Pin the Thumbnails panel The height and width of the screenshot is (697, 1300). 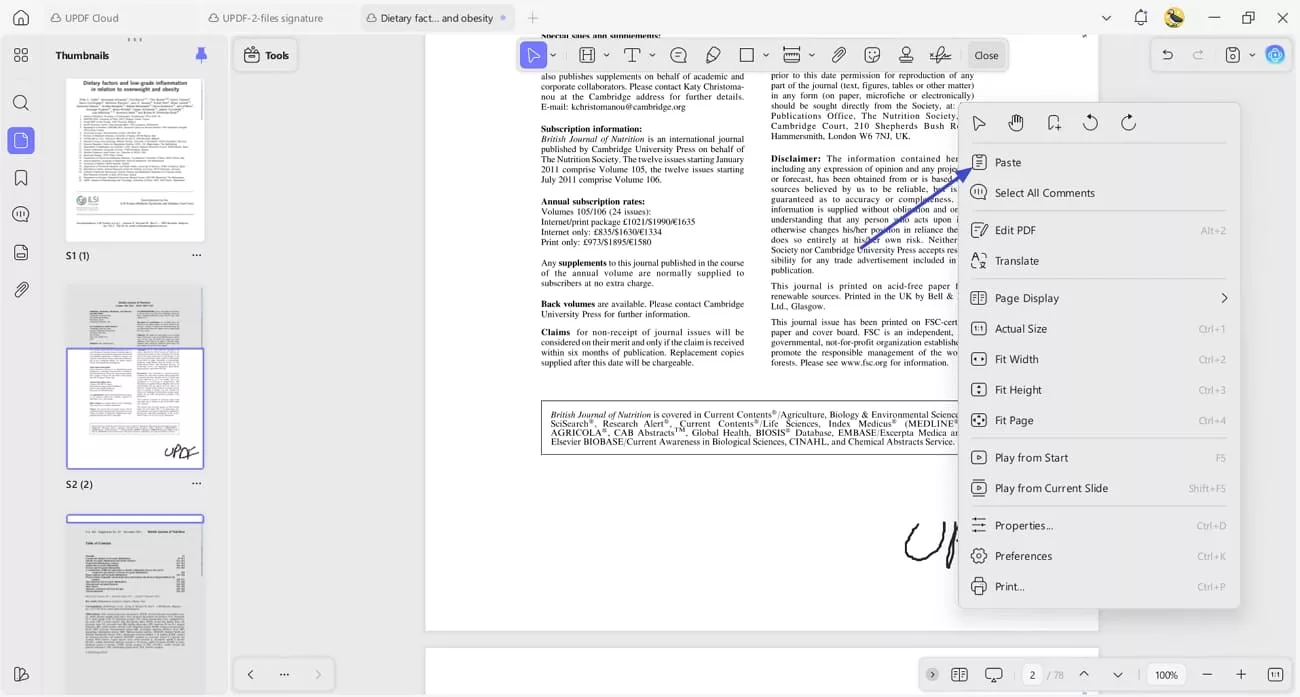(201, 55)
